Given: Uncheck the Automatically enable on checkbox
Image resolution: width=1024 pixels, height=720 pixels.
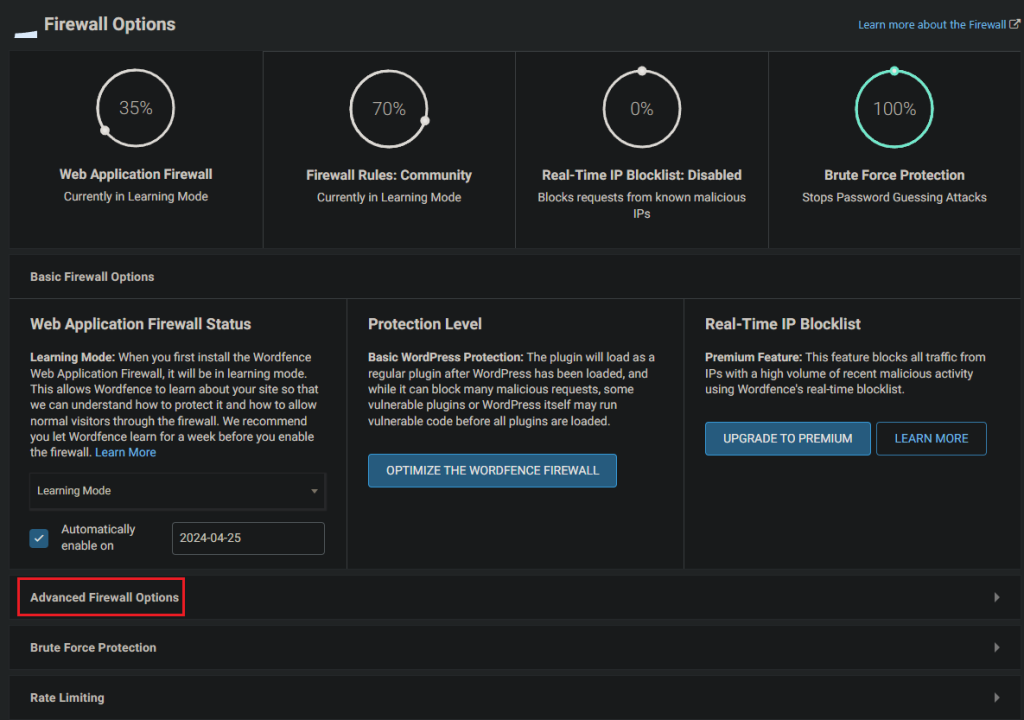Looking at the screenshot, I should (38, 538).
